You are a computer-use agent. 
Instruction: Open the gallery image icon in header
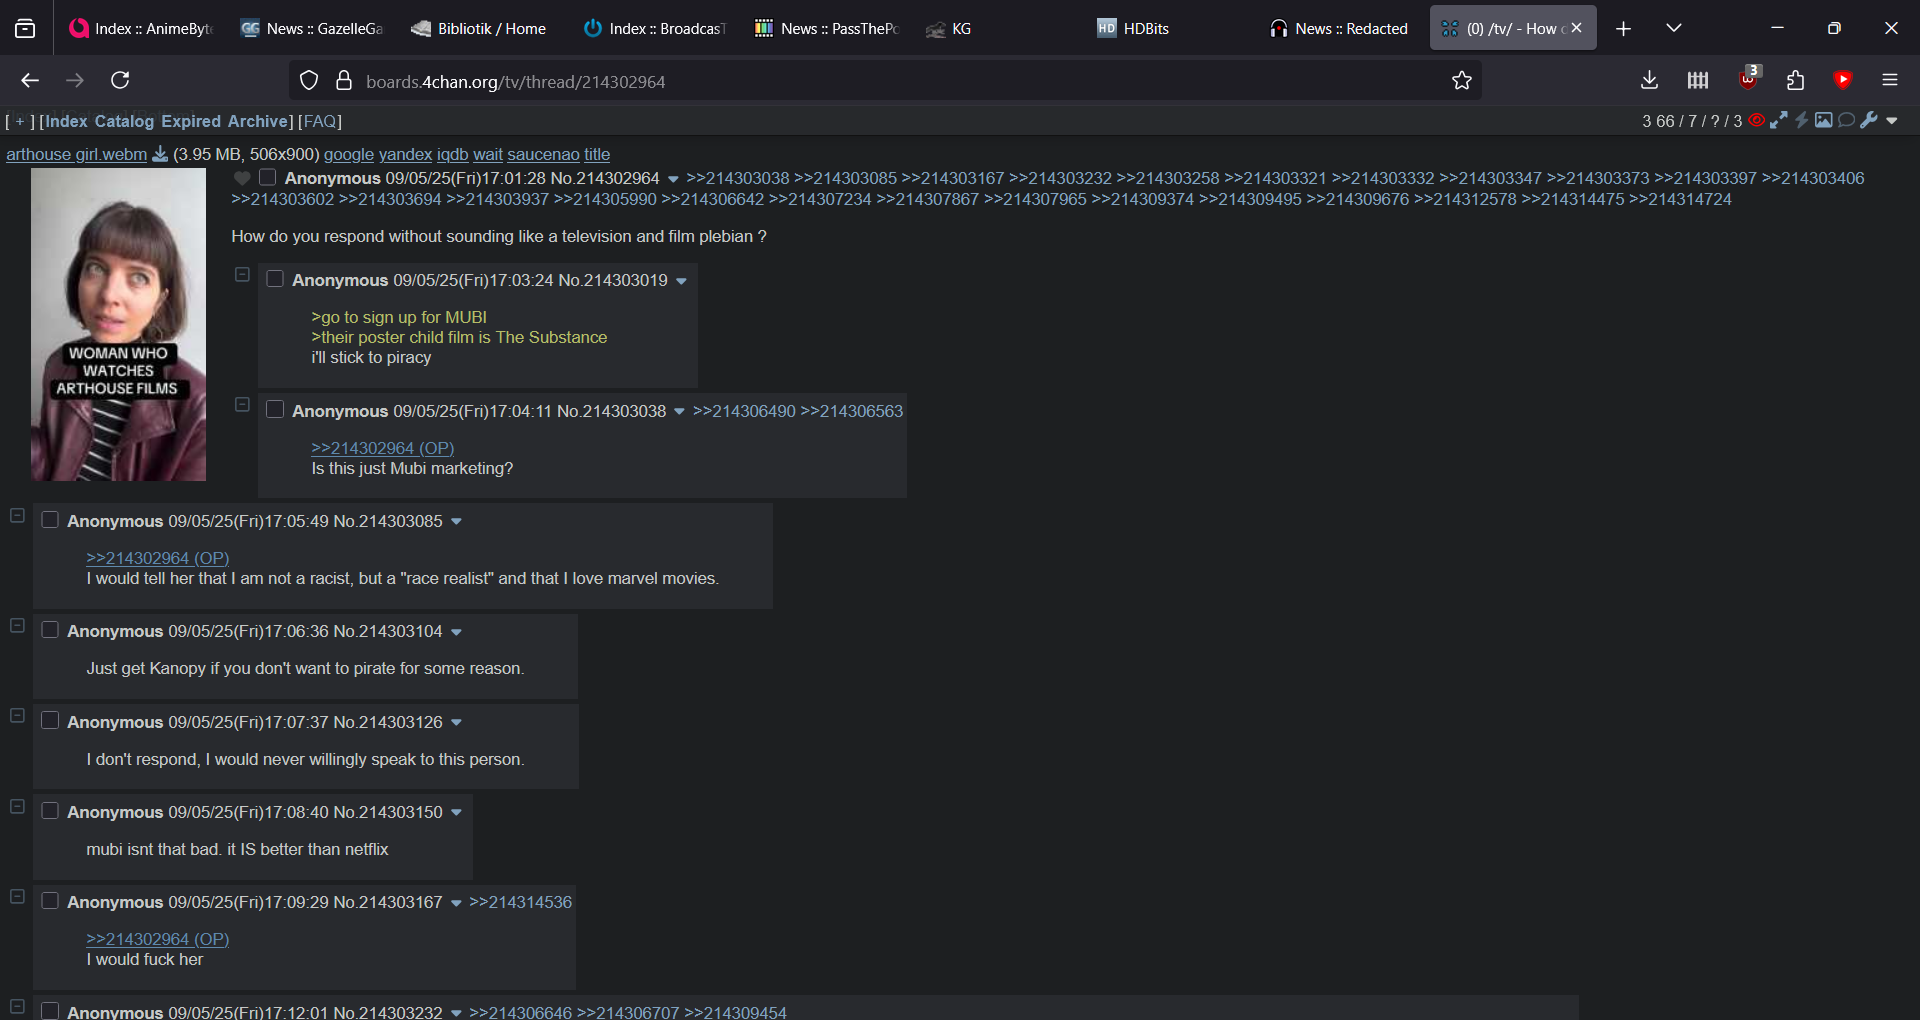coord(1824,121)
